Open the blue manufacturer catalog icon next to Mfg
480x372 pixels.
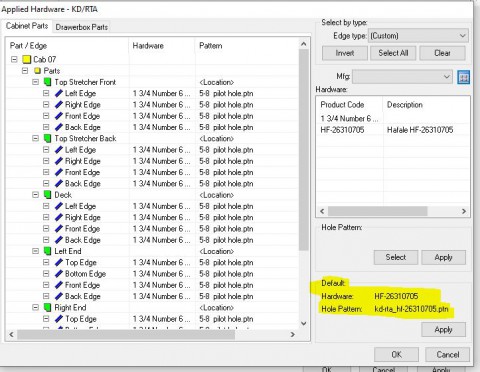pos(464,77)
